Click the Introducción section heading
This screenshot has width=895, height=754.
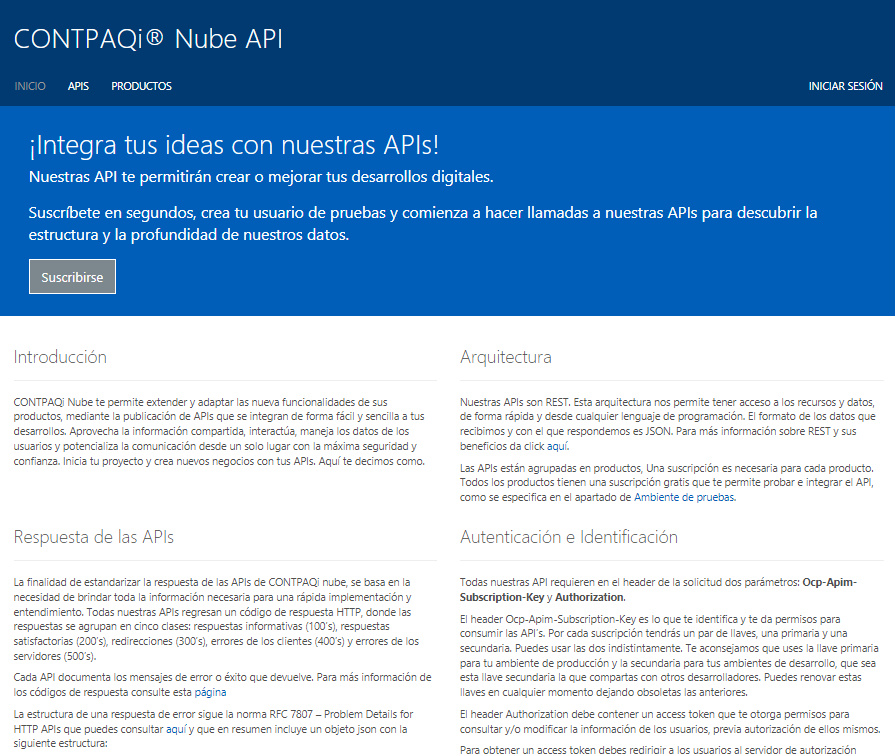(x=60, y=357)
